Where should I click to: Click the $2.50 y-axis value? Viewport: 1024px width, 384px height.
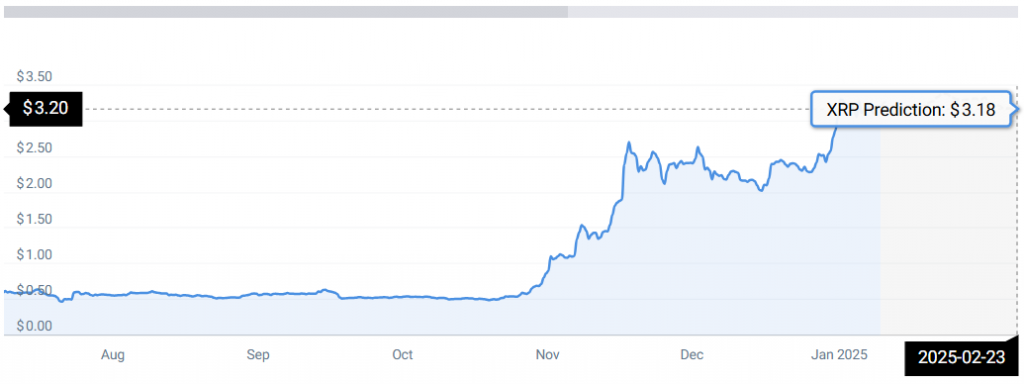[34, 148]
